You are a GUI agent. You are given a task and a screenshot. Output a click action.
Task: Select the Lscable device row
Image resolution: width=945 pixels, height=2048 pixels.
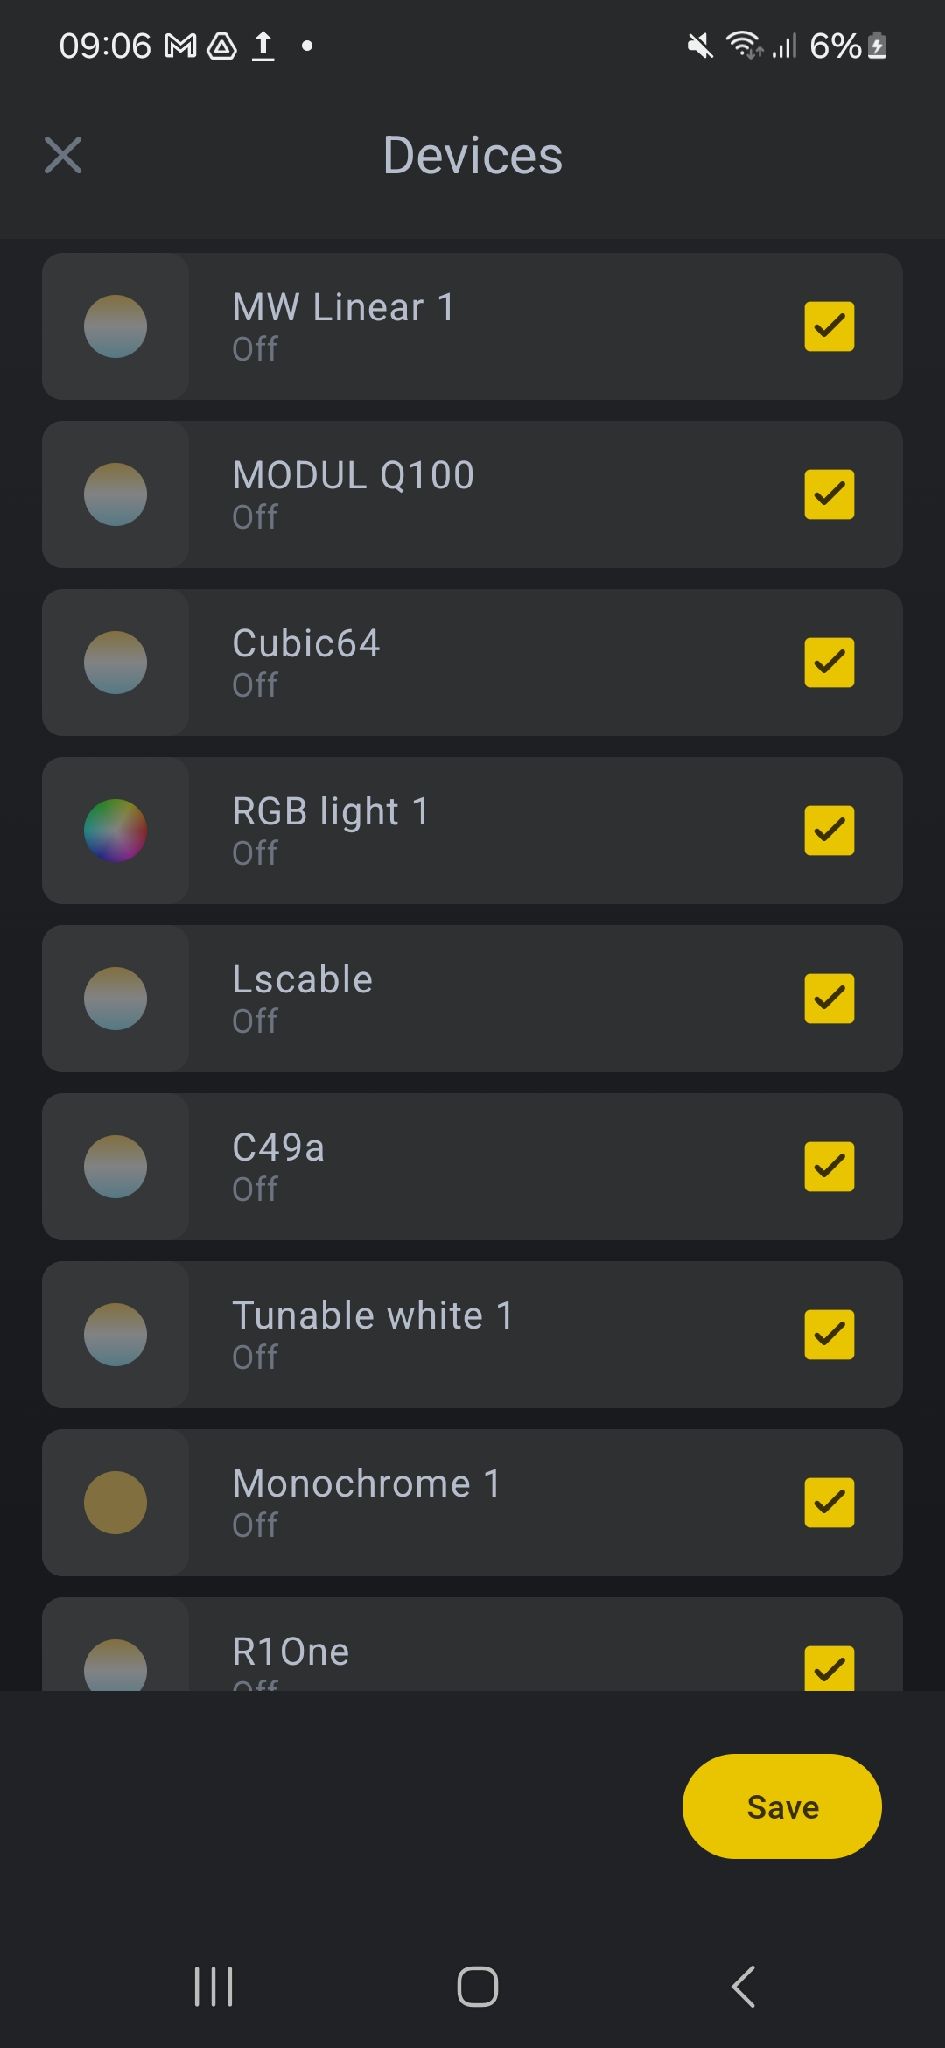(500, 998)
